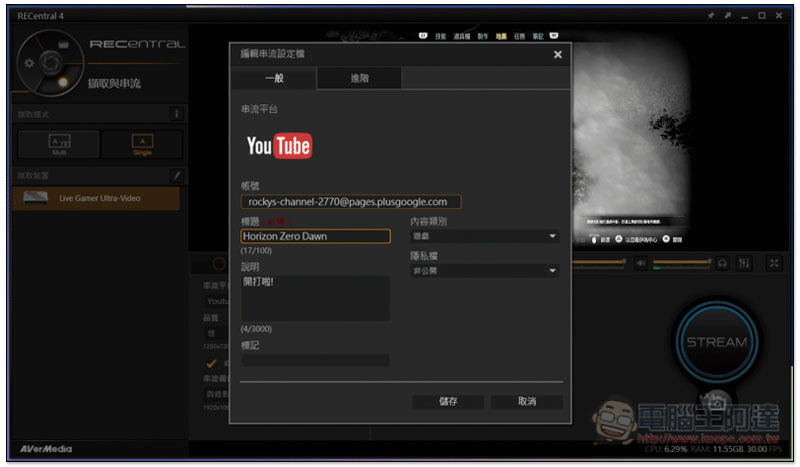The width and height of the screenshot is (800, 467).
Task: Click the second pin icon in title bar
Action: click(x=728, y=16)
